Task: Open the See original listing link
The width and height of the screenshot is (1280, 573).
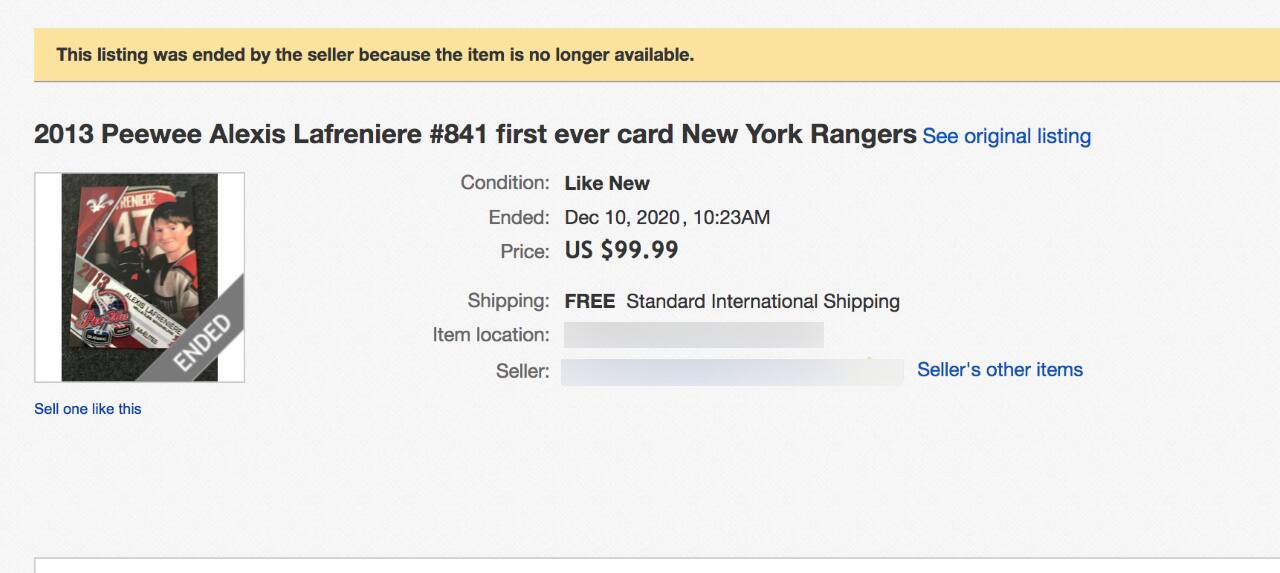Action: click(1006, 136)
